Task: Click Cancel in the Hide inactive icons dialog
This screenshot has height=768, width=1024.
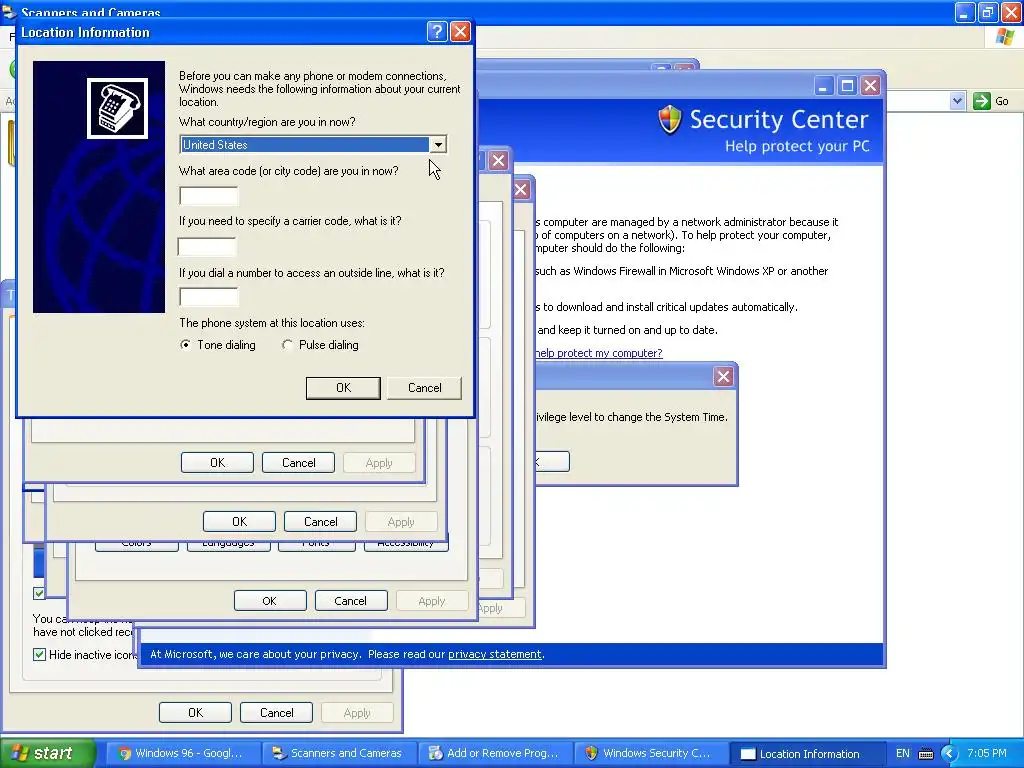Action: pyautogui.click(x=276, y=712)
